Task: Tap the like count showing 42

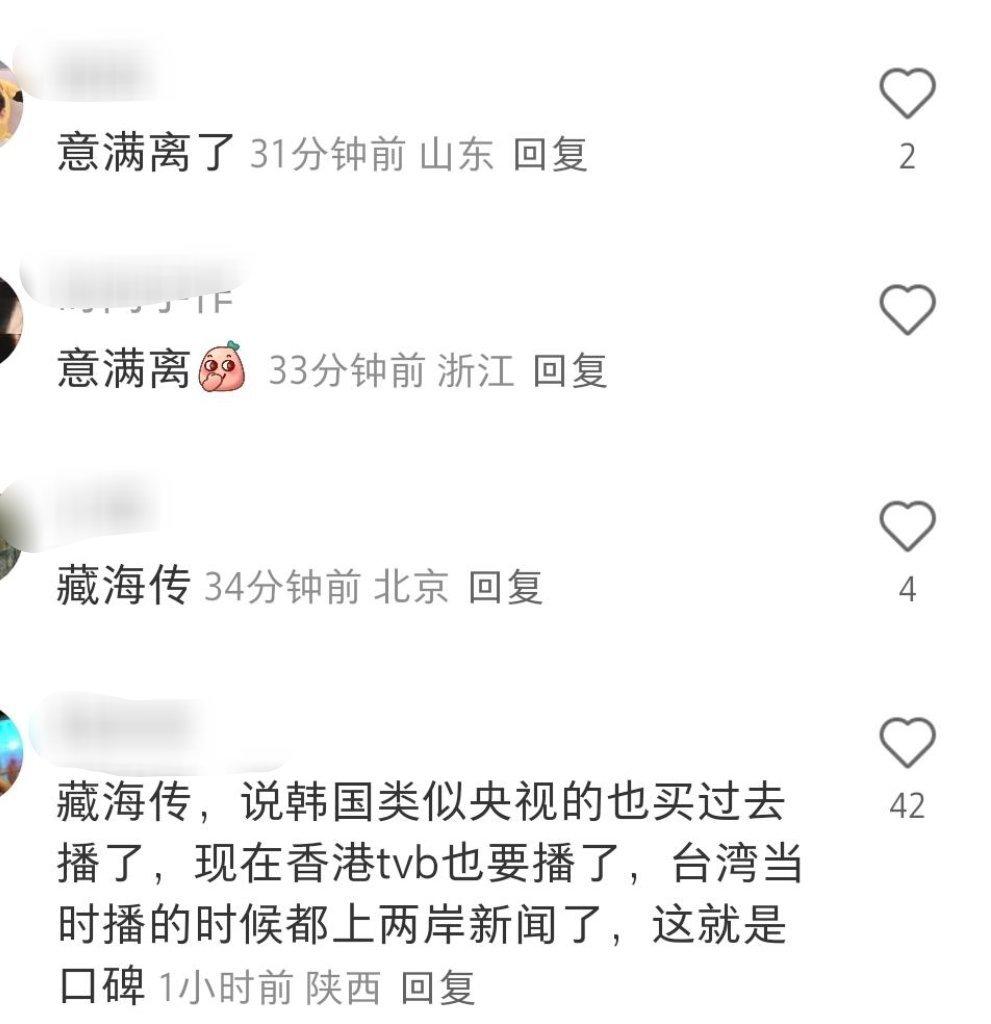Action: (x=907, y=805)
